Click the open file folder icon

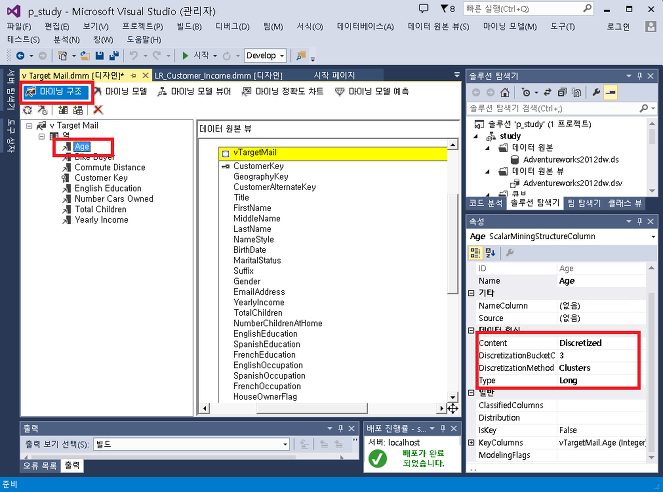85,55
